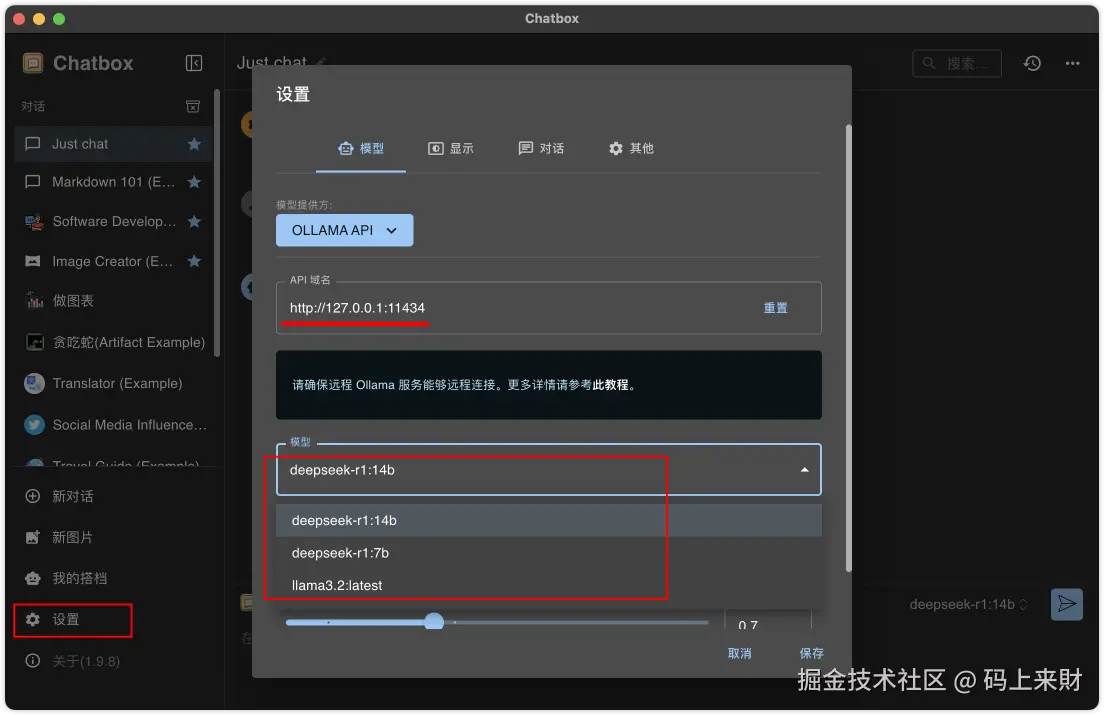Open the Just chat conversation
Screen dimensions: 1104x715
click(x=113, y=144)
